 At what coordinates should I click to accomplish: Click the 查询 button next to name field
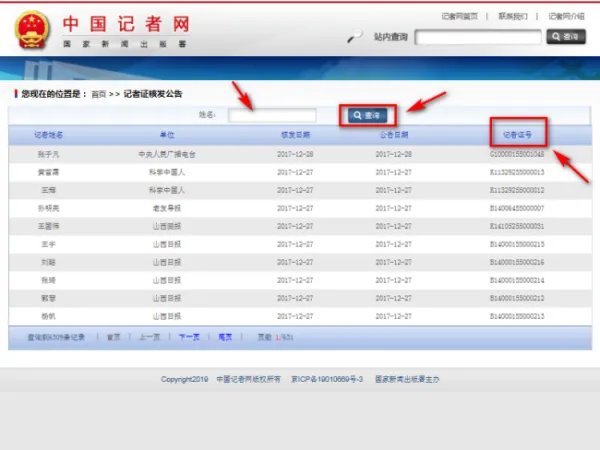coord(367,115)
